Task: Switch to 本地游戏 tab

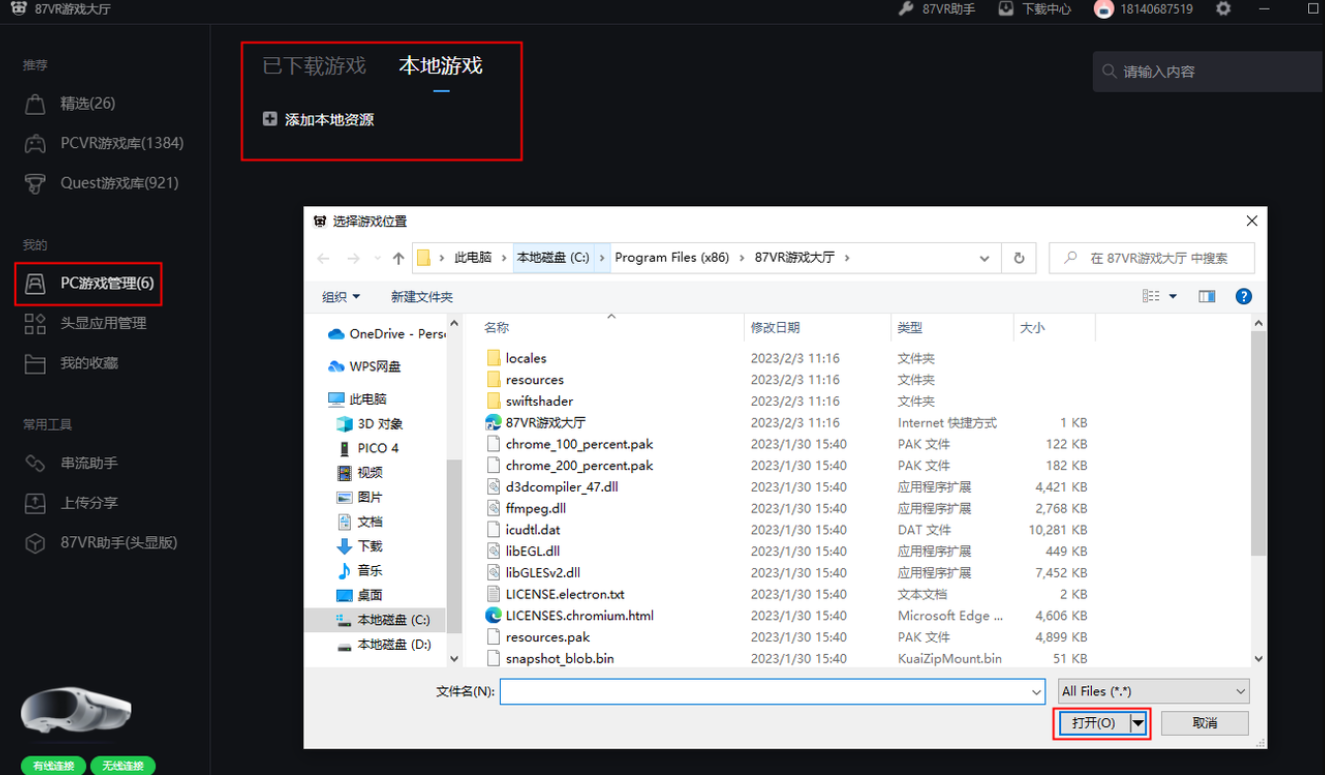Action: 441,66
